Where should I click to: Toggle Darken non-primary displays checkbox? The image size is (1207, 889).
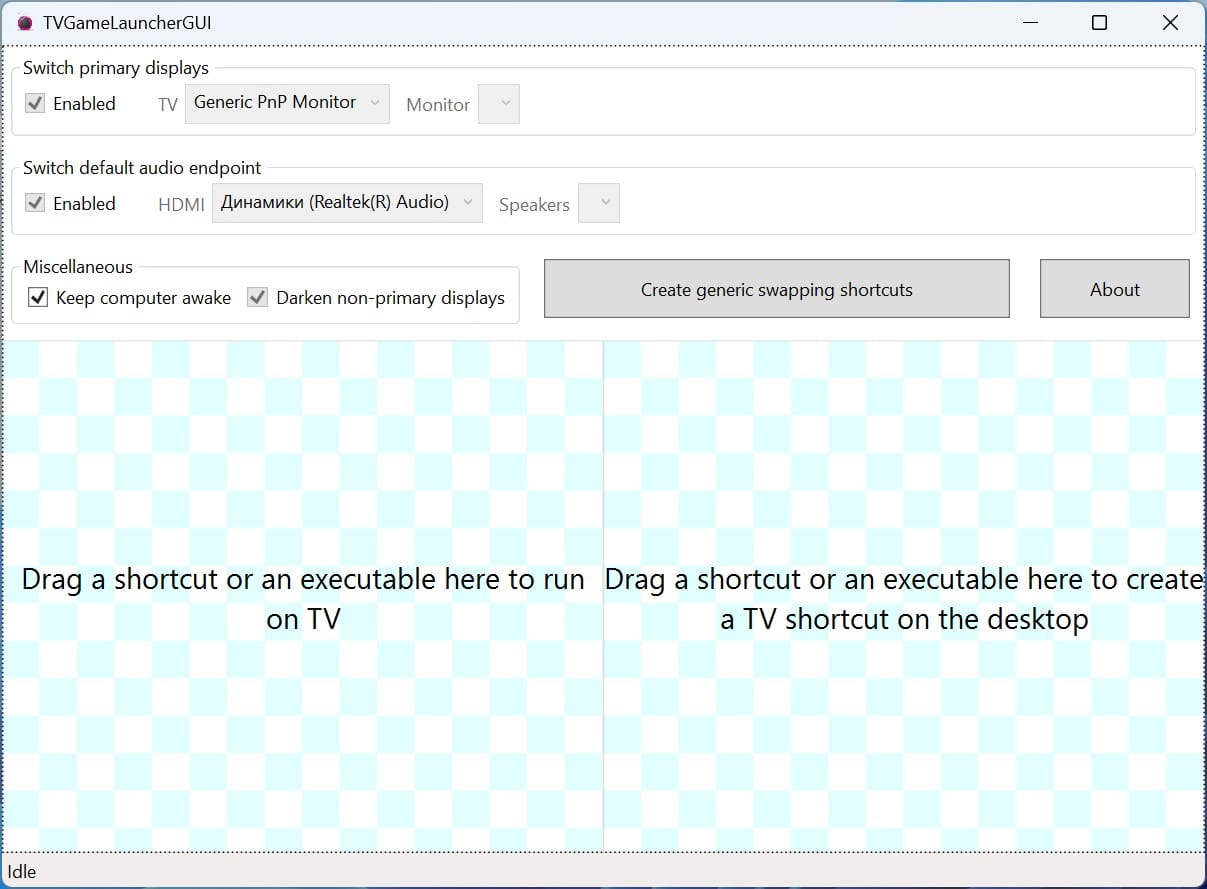[x=258, y=298]
